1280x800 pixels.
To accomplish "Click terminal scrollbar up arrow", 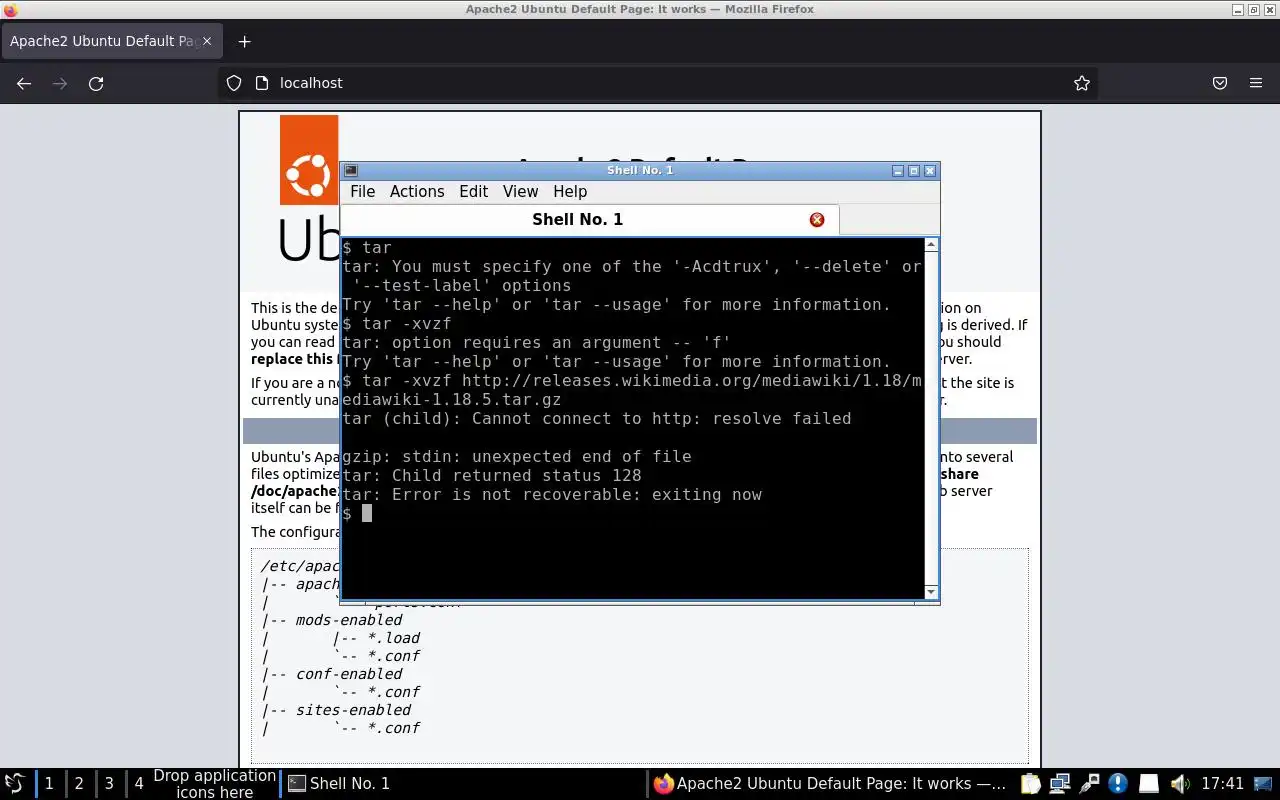I will pos(932,245).
